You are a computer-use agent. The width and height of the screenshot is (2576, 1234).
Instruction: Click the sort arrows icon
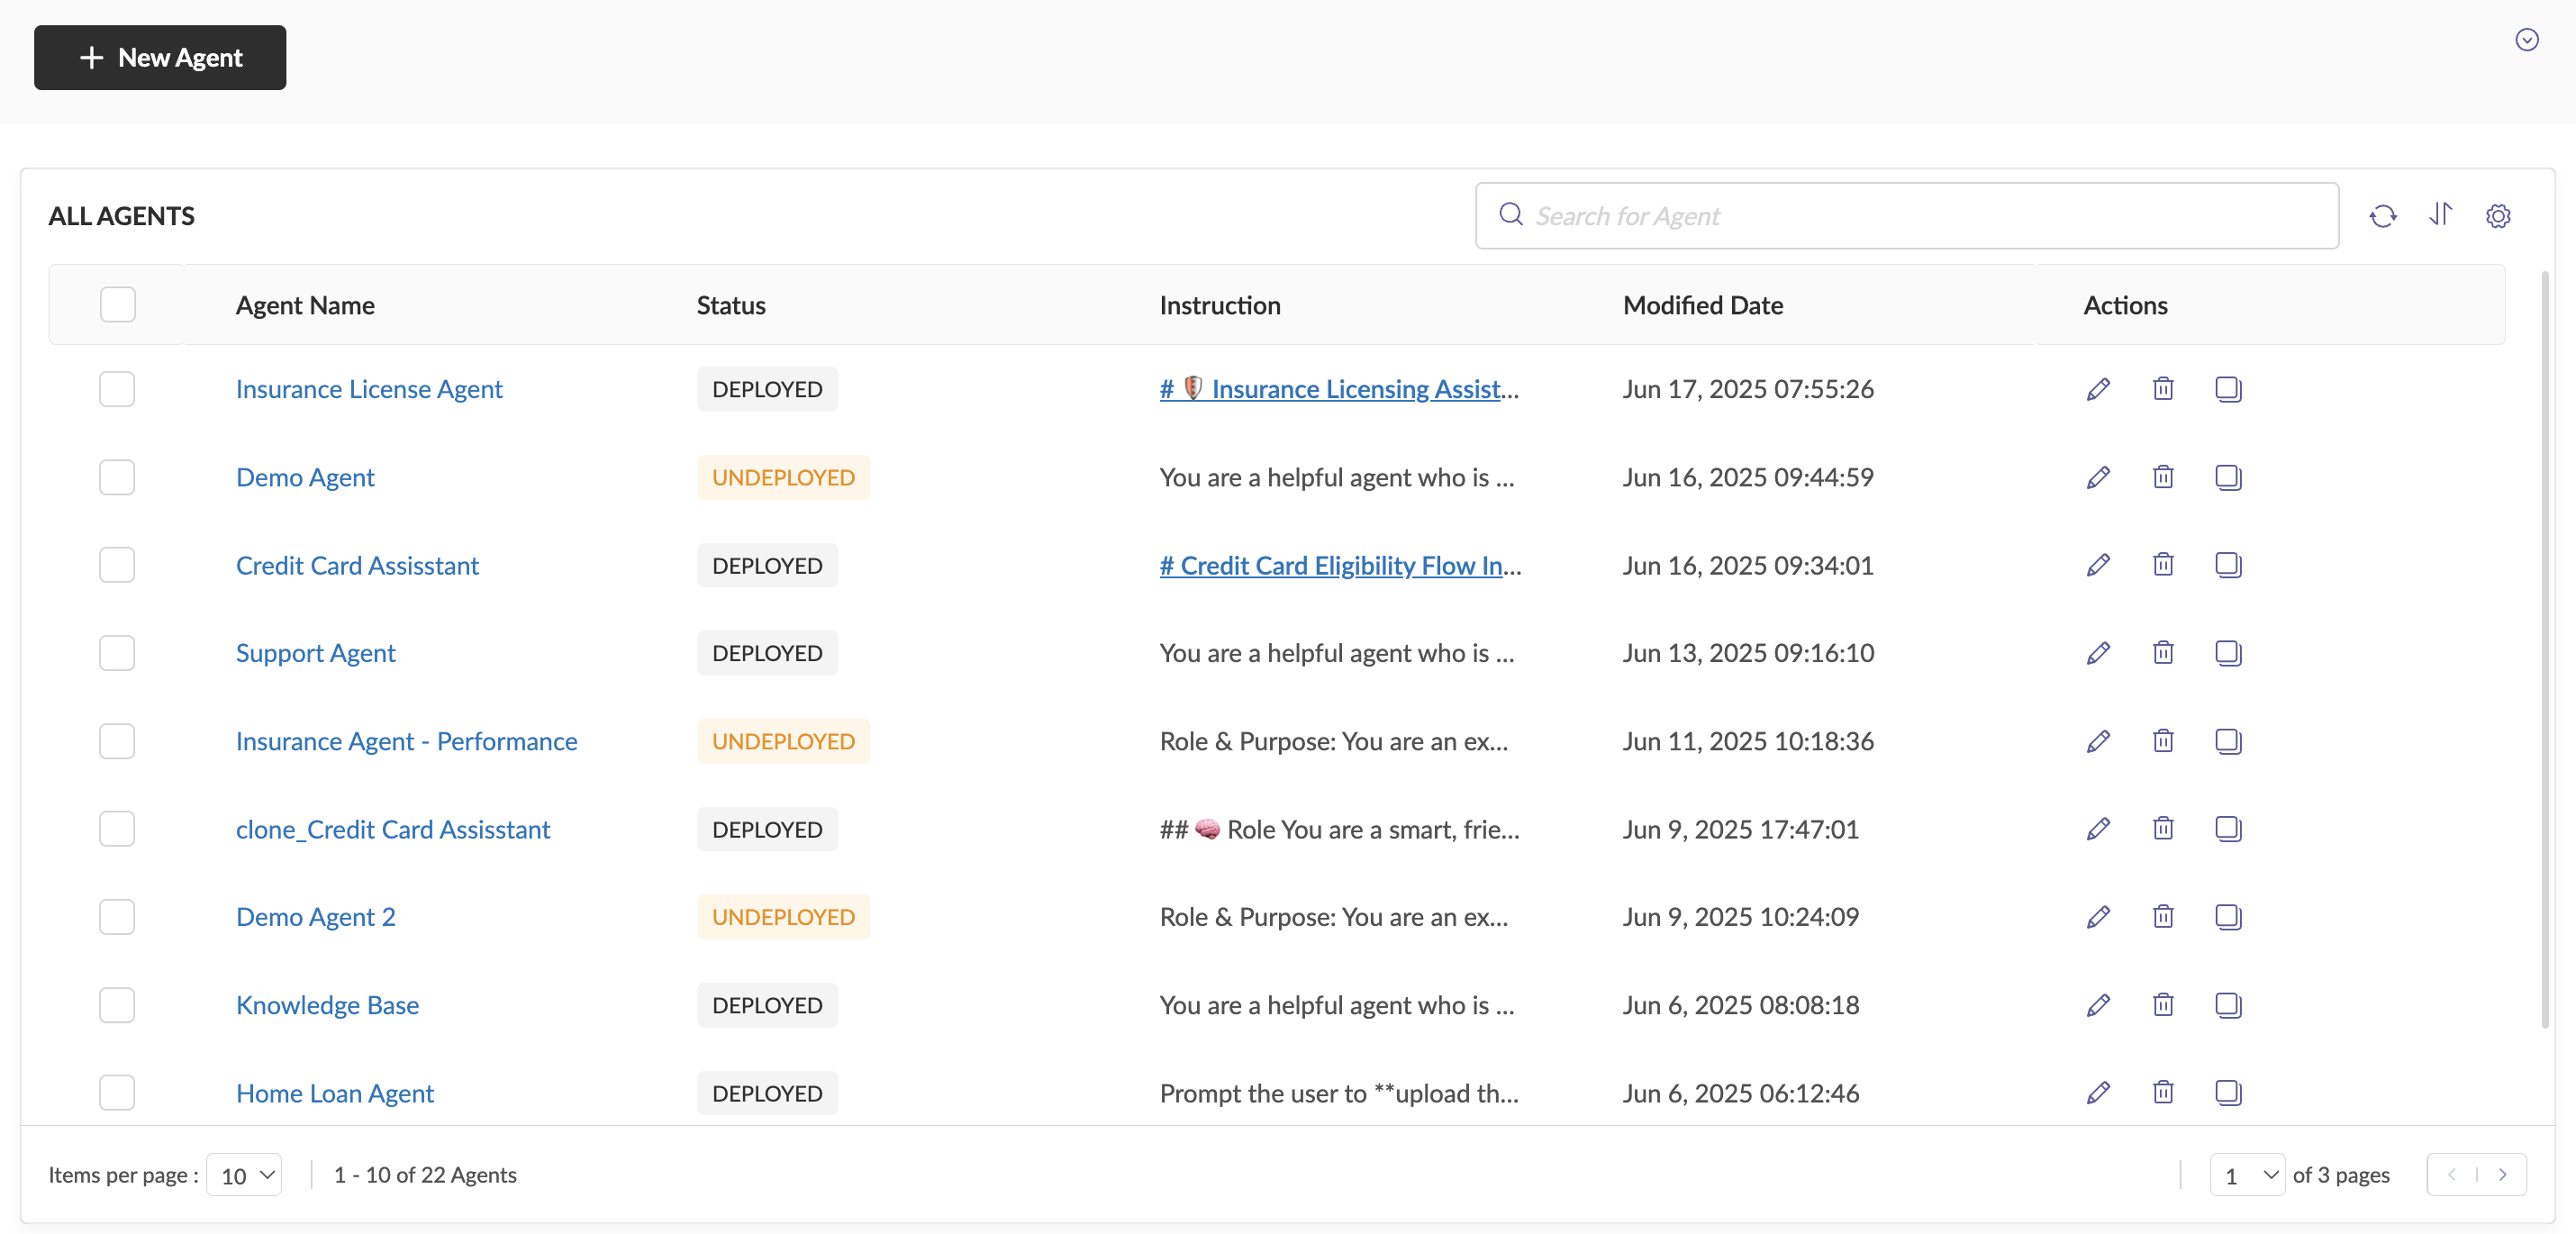click(x=2440, y=214)
